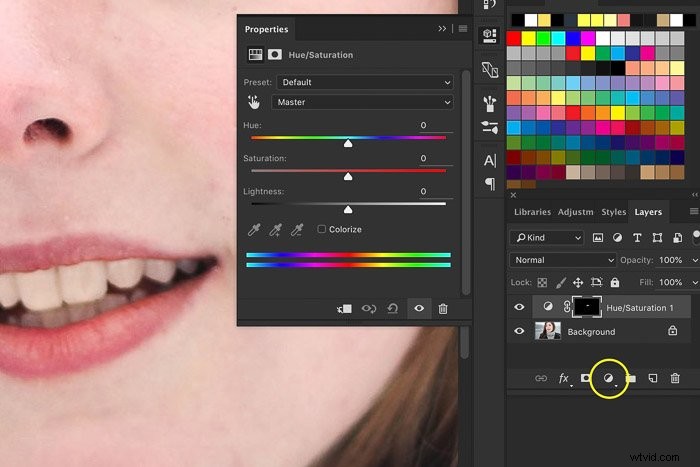Delete this adjustment layer from the Properties panel
Image resolution: width=700 pixels, height=467 pixels.
[x=443, y=309]
